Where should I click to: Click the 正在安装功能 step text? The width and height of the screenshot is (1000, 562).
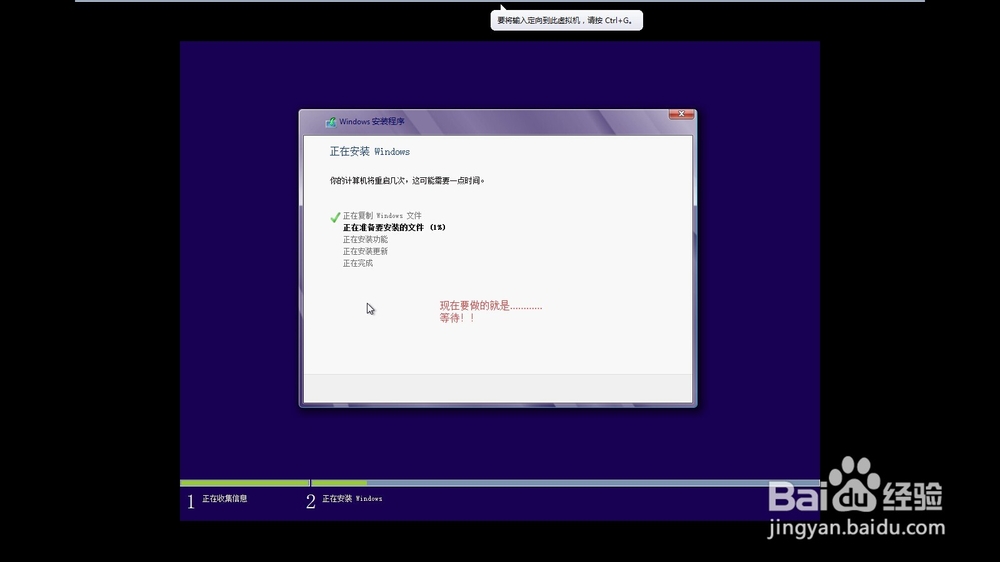[365, 239]
